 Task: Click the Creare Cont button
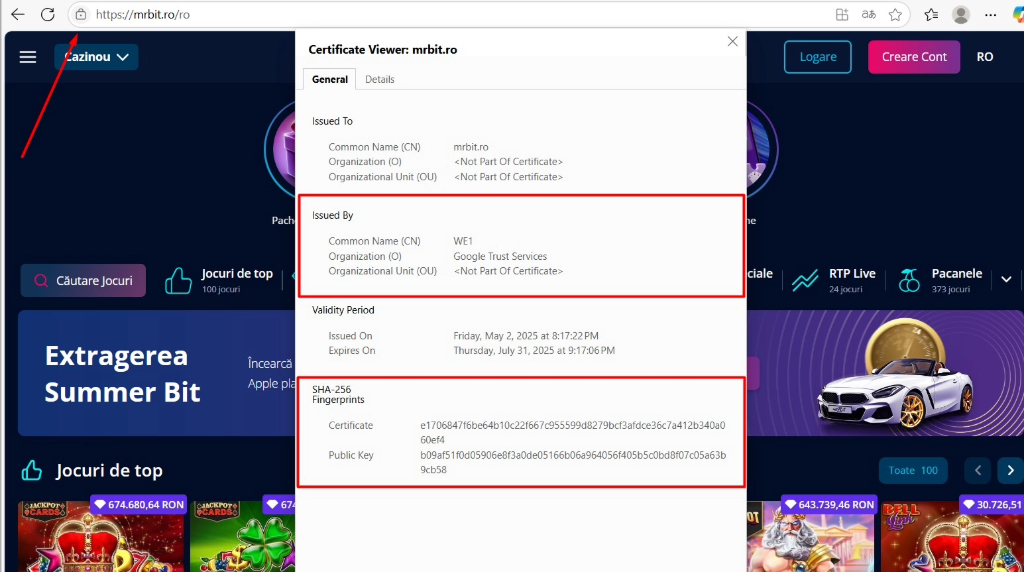pyautogui.click(x=914, y=57)
